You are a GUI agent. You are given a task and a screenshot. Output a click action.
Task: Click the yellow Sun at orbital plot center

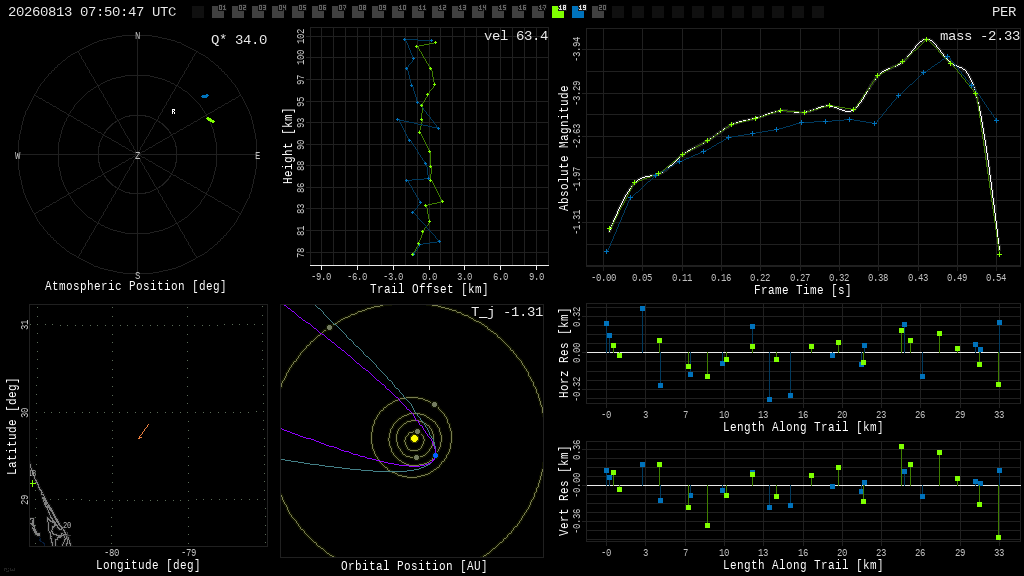414,439
